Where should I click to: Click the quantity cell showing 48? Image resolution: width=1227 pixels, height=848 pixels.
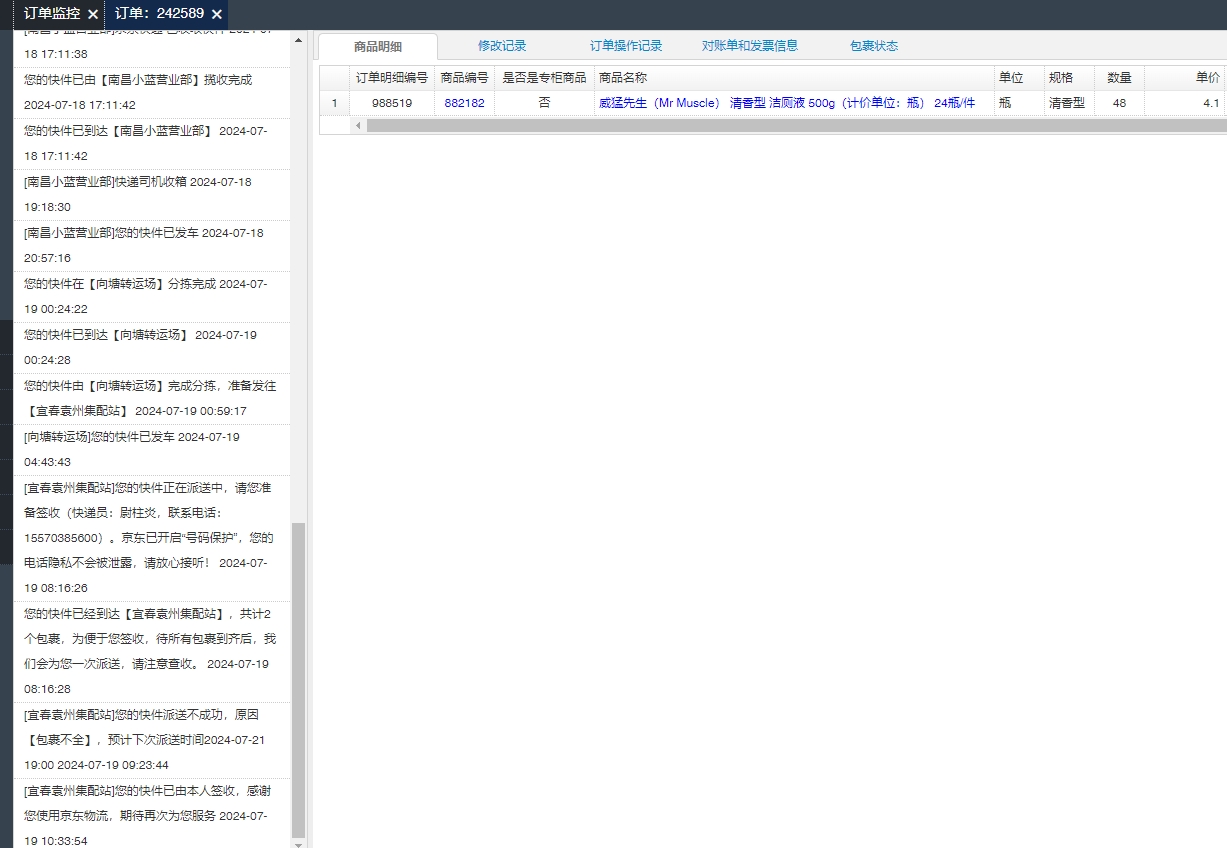coord(1119,103)
